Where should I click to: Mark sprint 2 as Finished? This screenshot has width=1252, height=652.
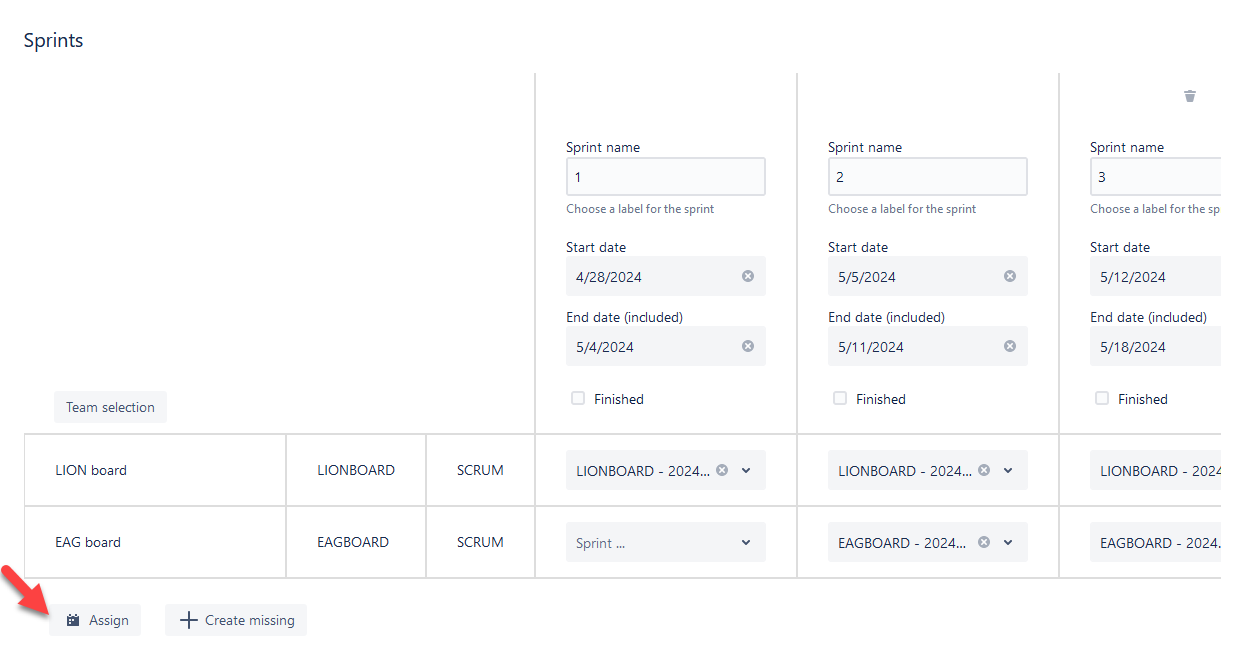pos(840,398)
